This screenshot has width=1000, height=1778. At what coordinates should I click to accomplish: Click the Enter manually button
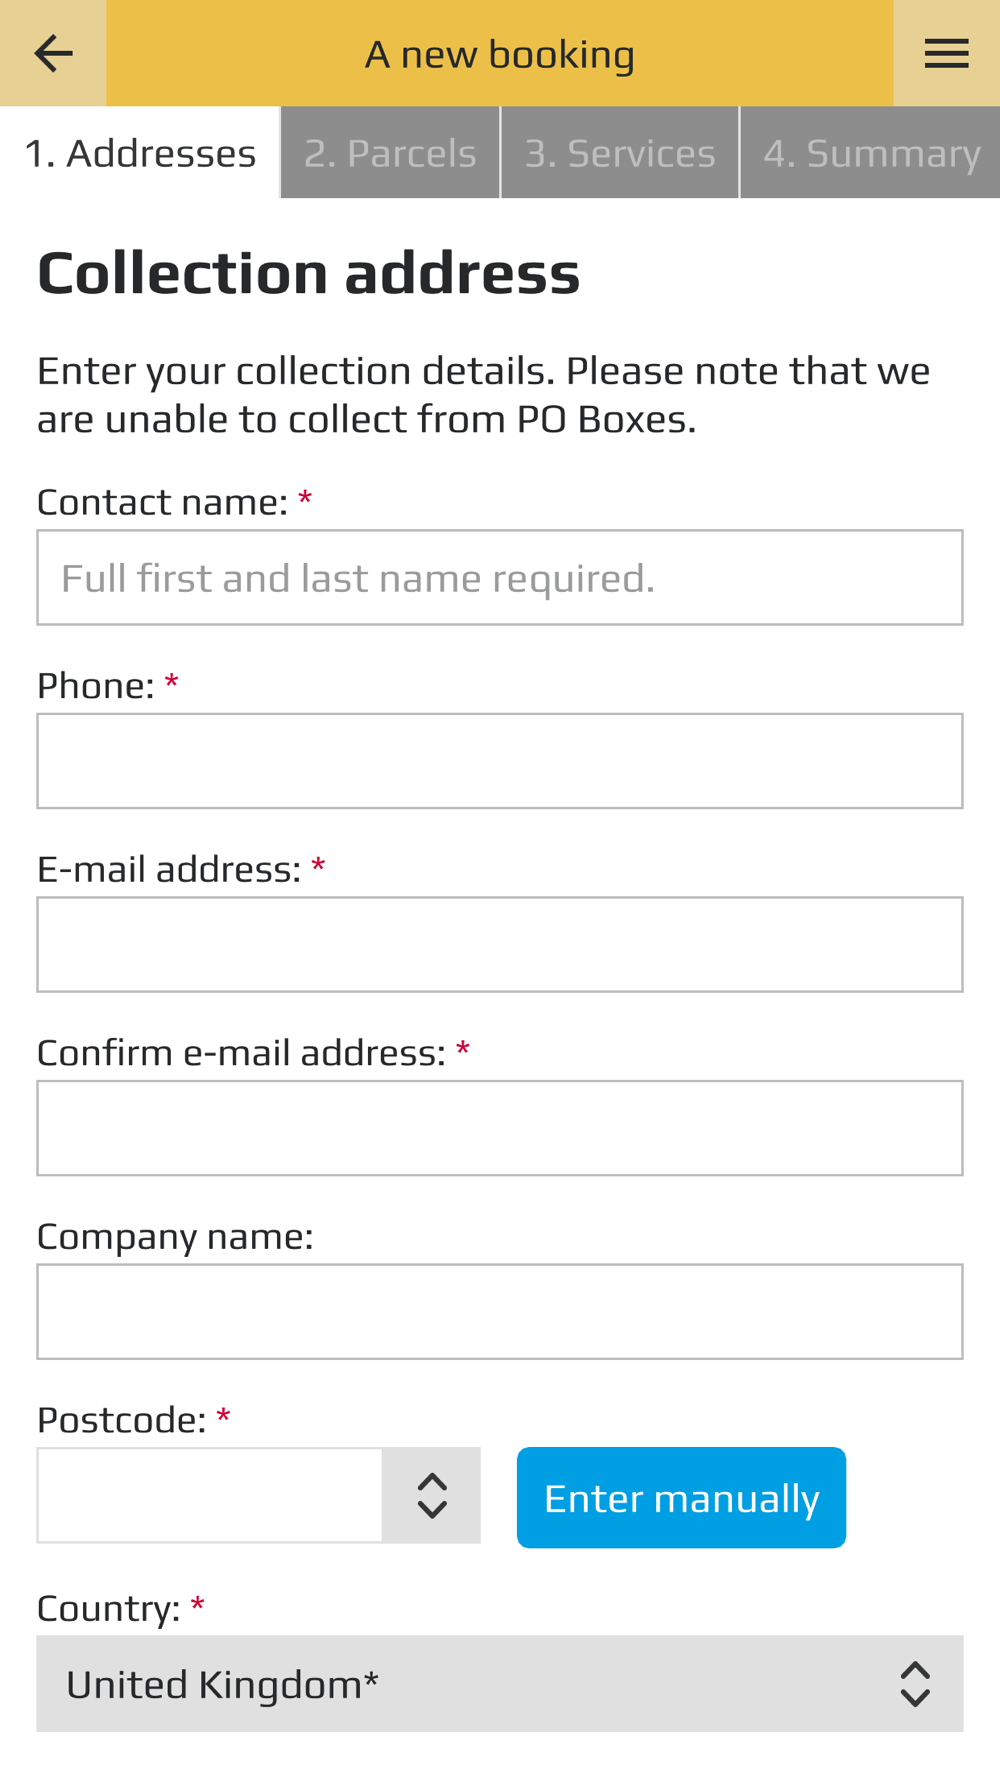pyautogui.click(x=681, y=1498)
